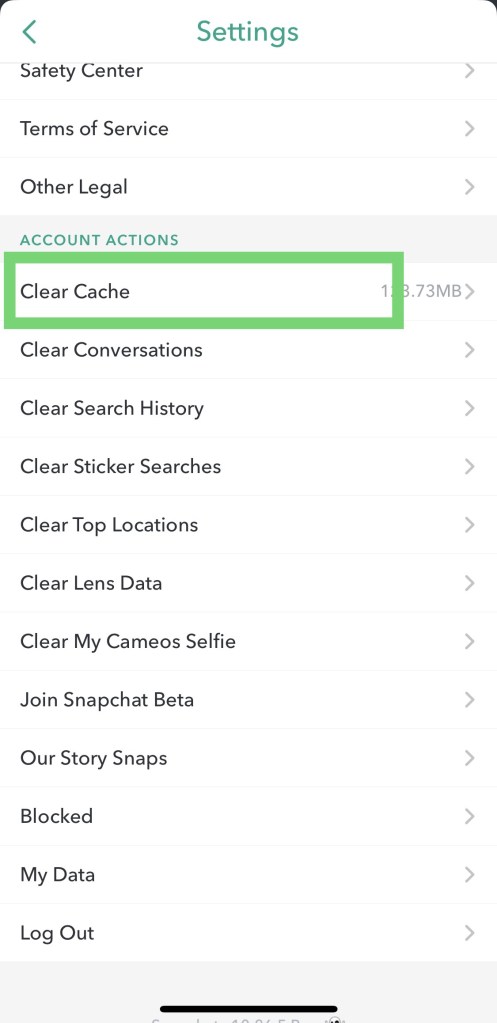
Task: Tap the chevron on the Log Out row
Action: (x=469, y=933)
